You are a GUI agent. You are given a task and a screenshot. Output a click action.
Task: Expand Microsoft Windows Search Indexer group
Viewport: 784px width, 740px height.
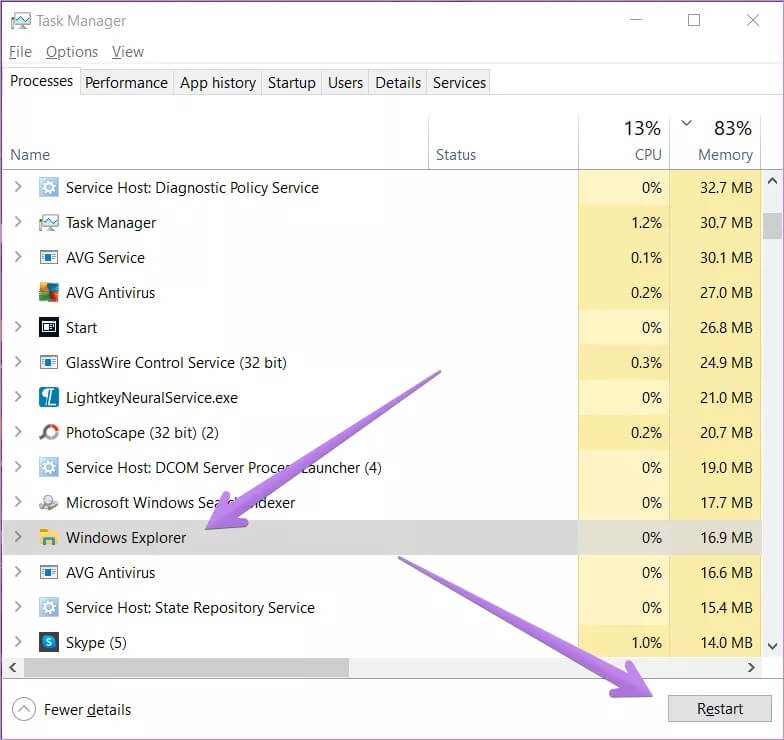(18, 502)
